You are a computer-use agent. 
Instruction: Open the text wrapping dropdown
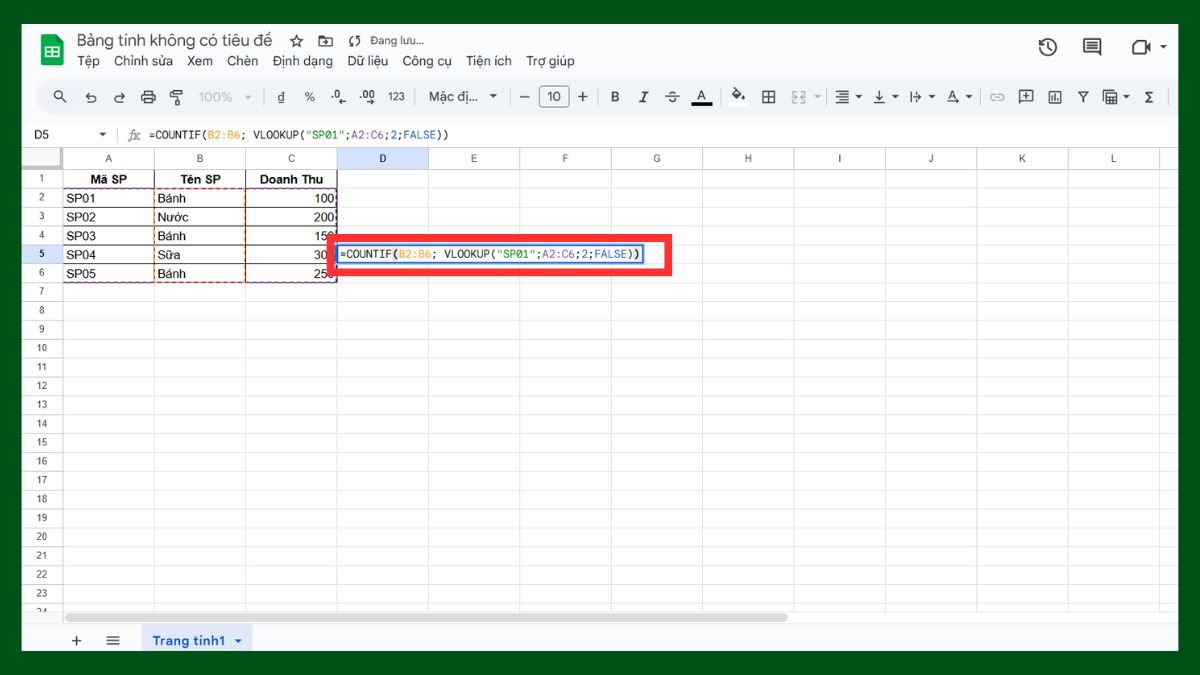923,97
